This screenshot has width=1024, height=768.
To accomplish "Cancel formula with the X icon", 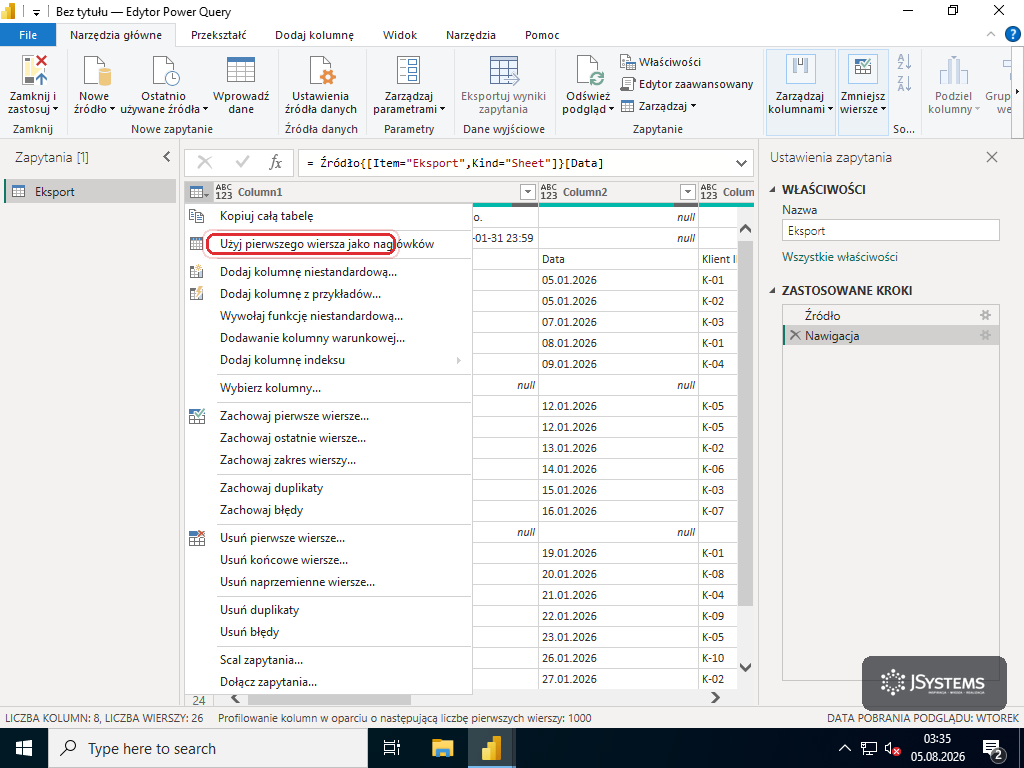I will pyautogui.click(x=205, y=163).
